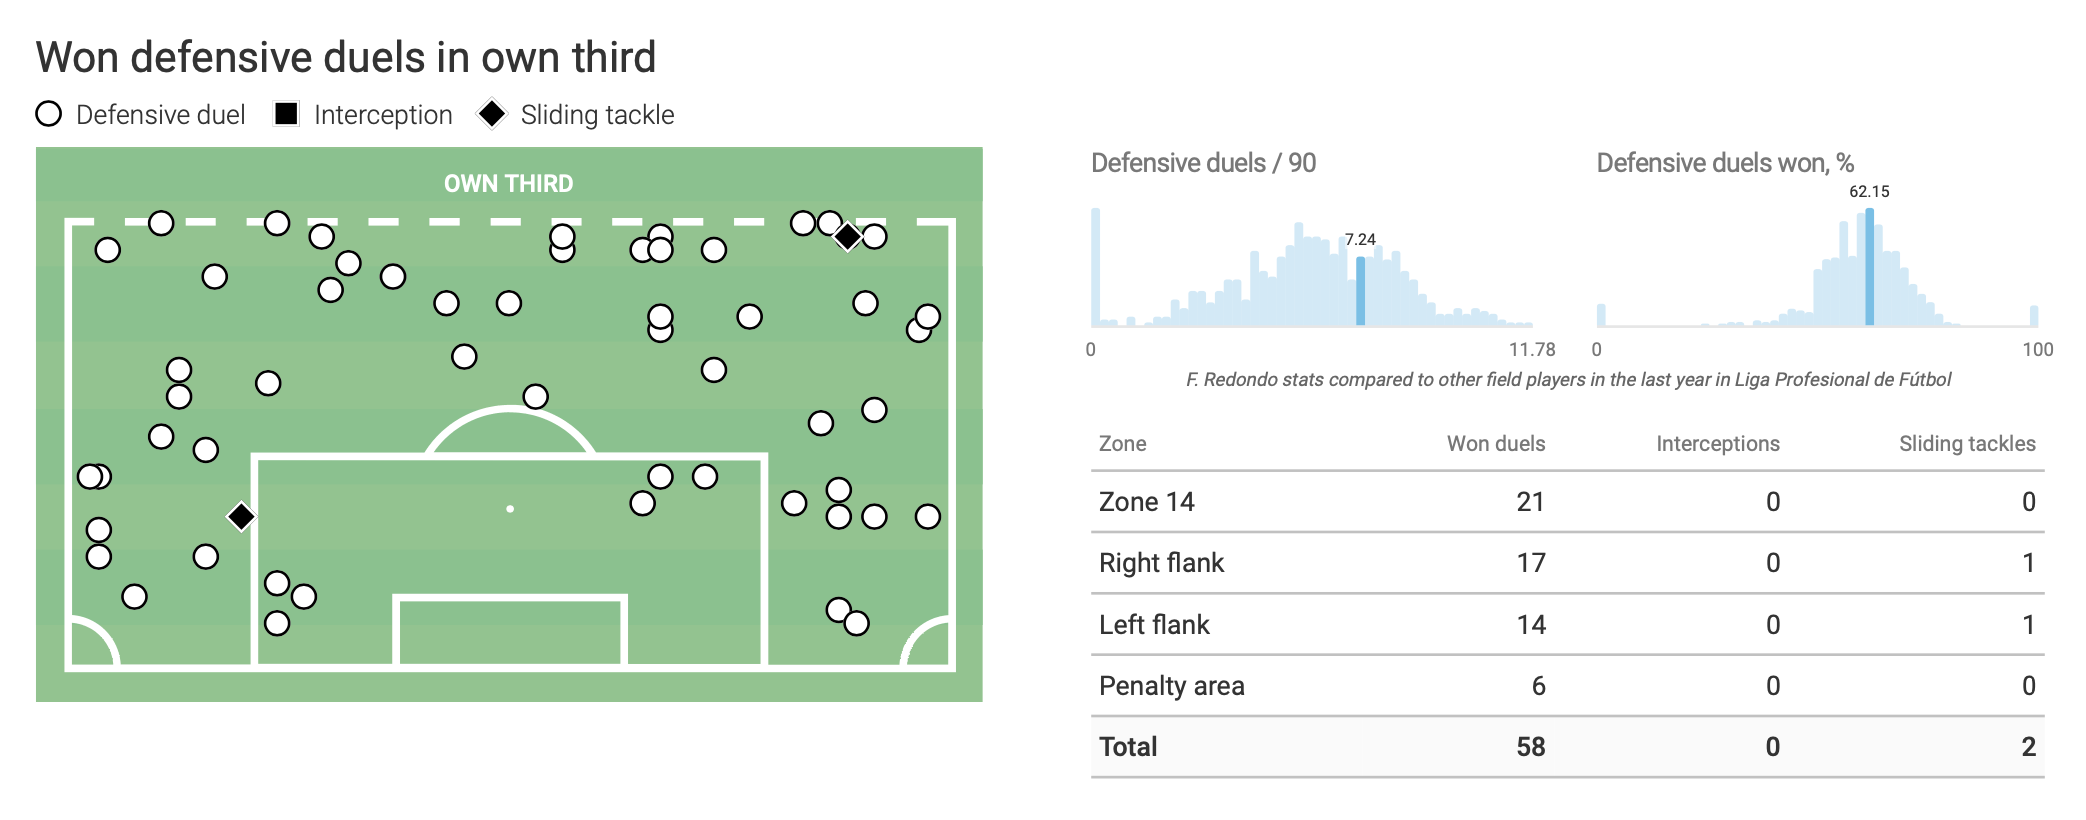The image size is (2086, 820).
Task: Click the highlighted 7.24 bar in the histogram
Action: pos(1360,291)
